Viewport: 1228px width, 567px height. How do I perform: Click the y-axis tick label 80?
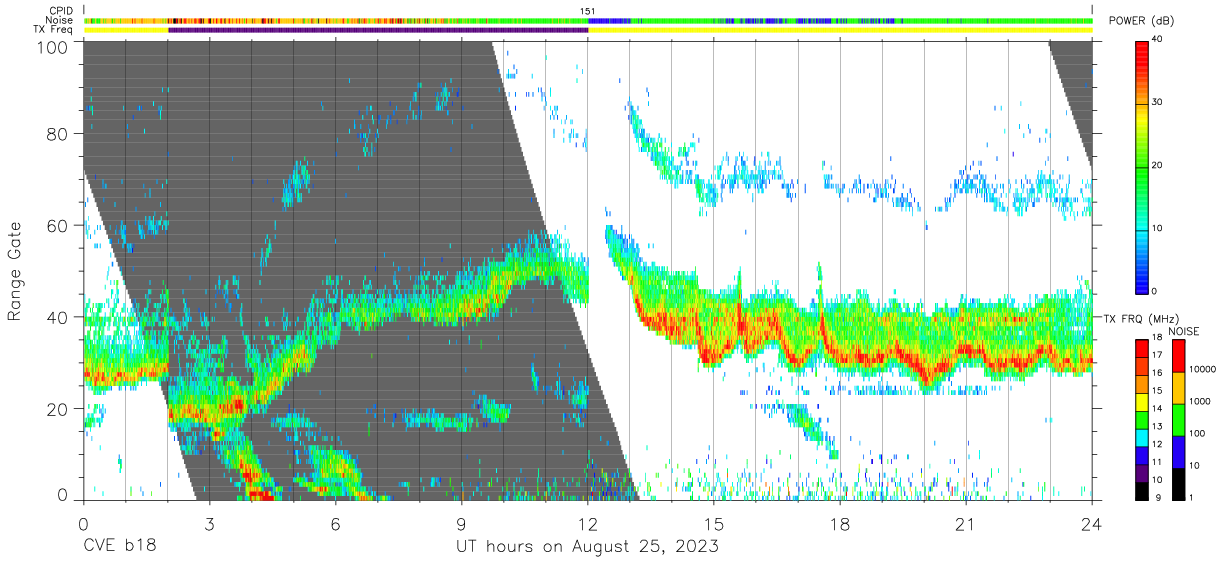click(x=57, y=134)
